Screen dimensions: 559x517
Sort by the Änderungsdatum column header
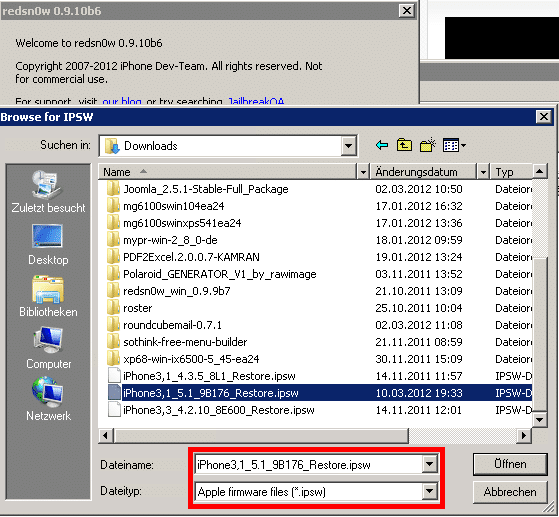click(424, 172)
